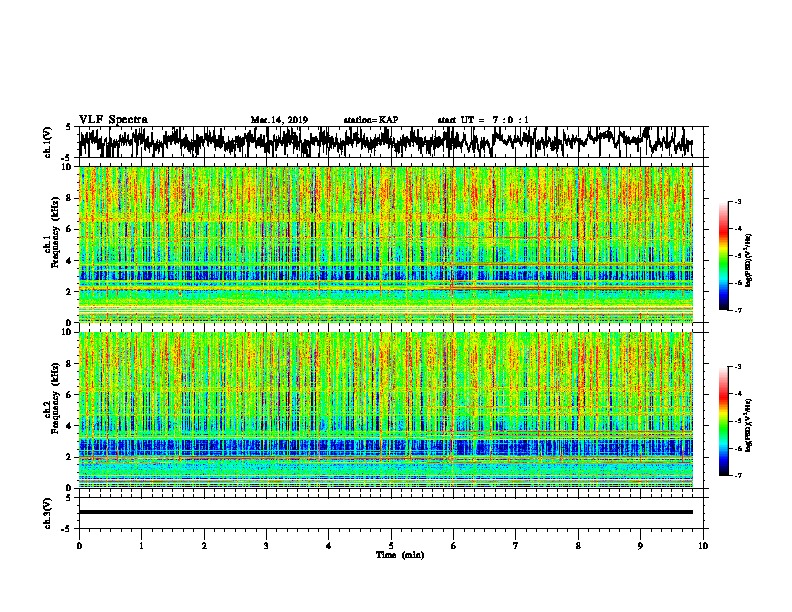
Task: Click the time axis tick label 5
Action: click(x=391, y=546)
